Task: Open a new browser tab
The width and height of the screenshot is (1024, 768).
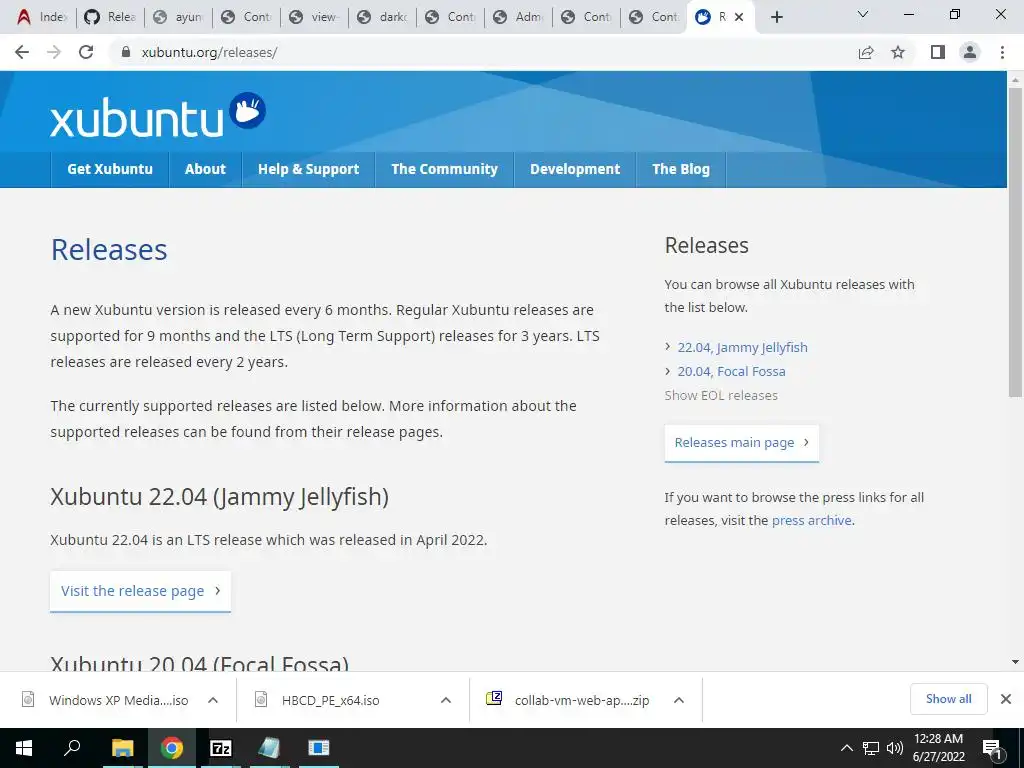Action: pos(776,17)
